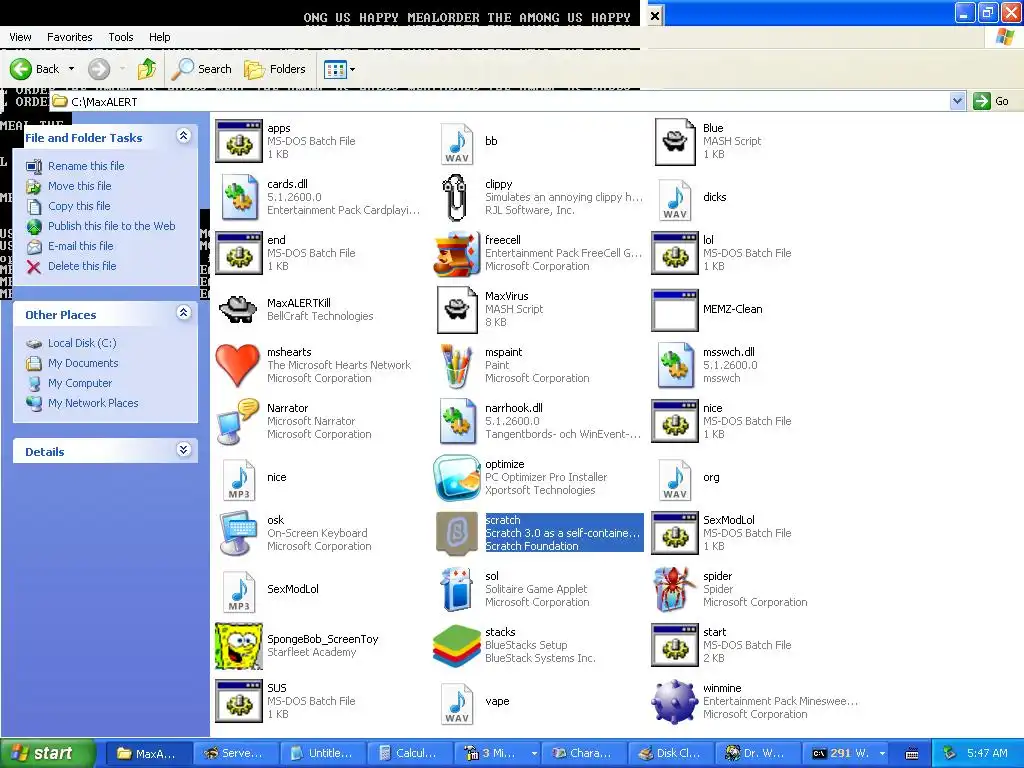Screen dimensions: 1024x768
Task: Click the C:\MaxALERT address field
Action: coord(500,101)
